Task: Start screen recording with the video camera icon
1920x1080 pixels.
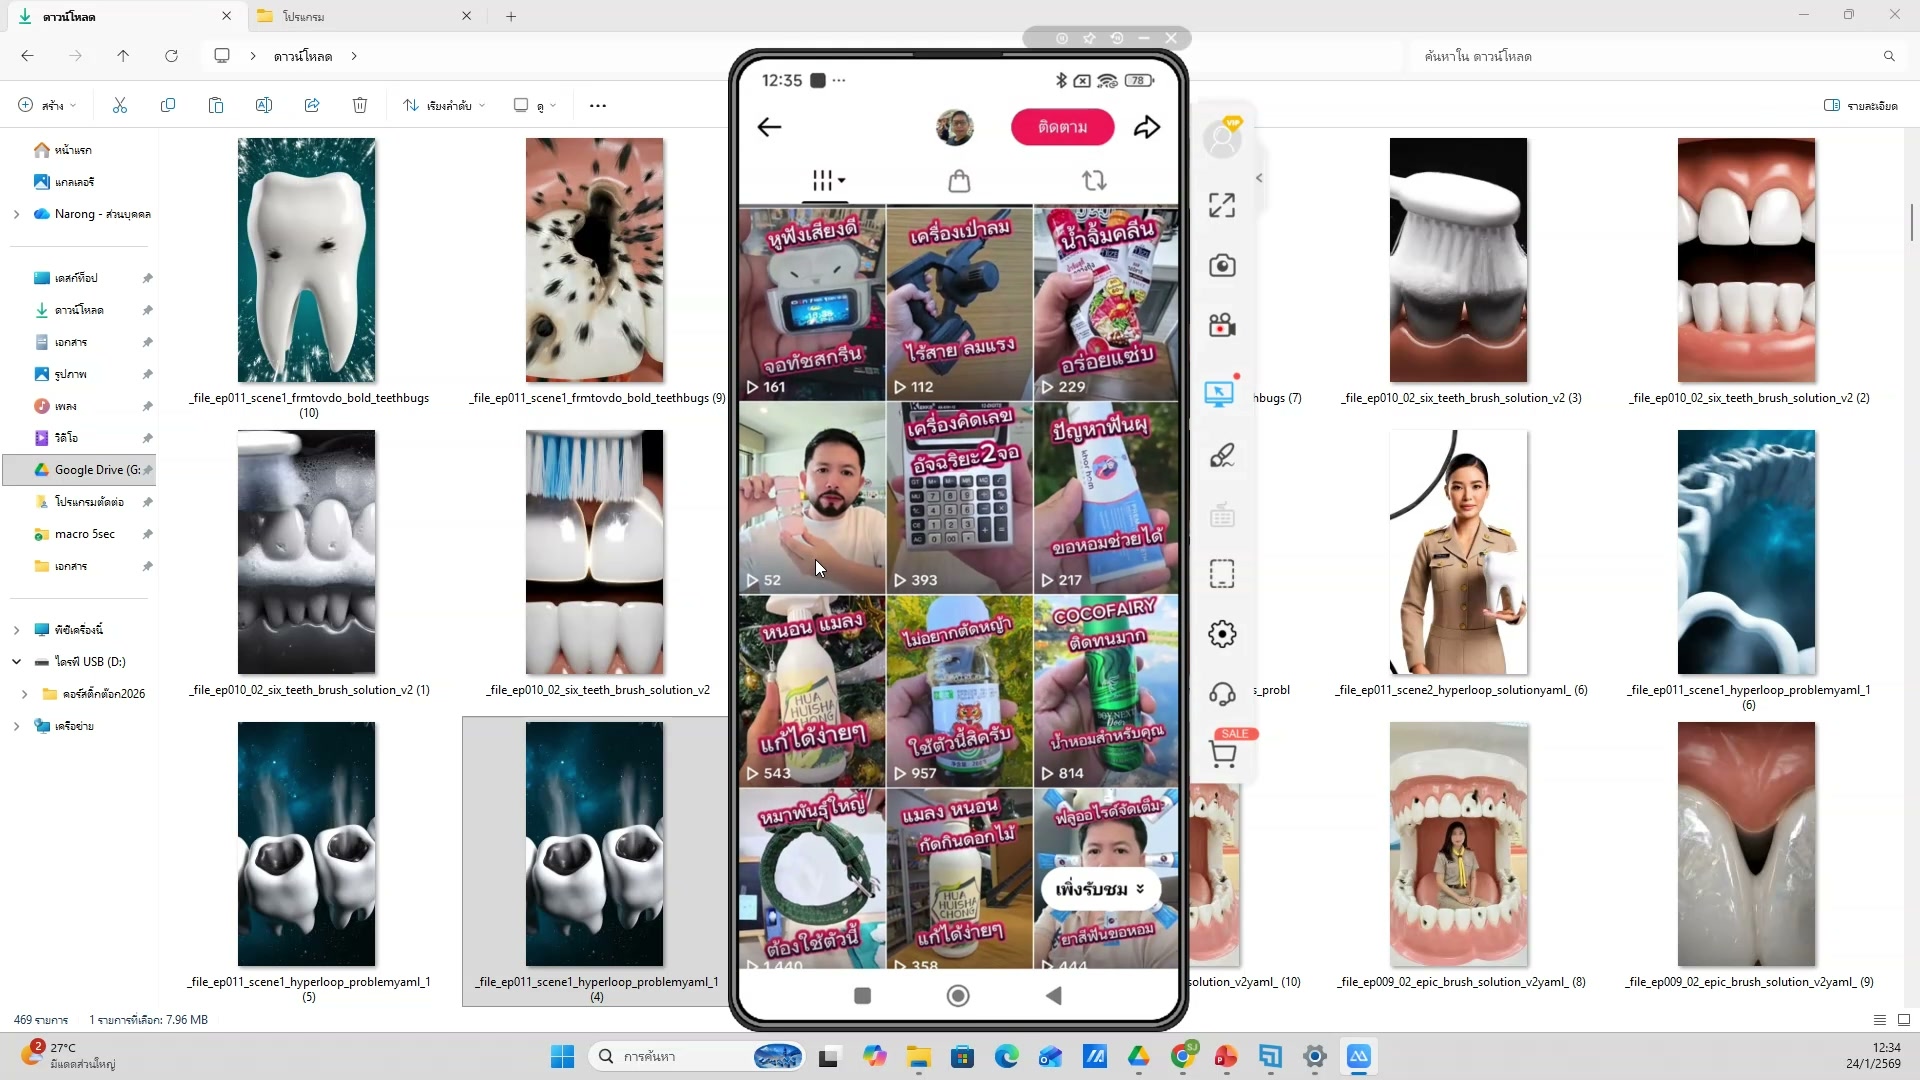Action: click(x=1221, y=325)
